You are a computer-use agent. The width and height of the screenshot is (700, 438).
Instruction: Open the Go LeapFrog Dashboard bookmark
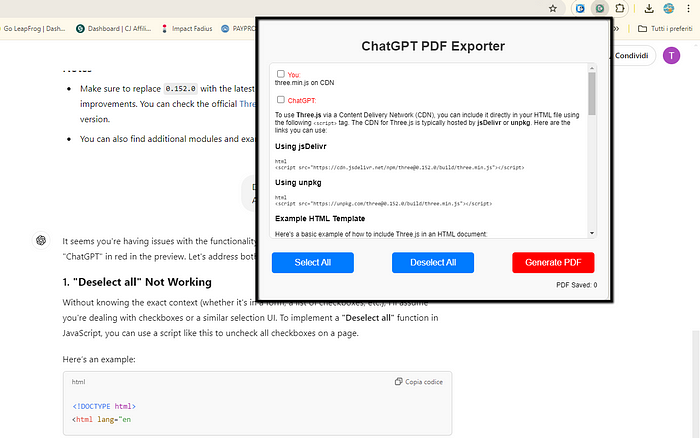coord(33,29)
